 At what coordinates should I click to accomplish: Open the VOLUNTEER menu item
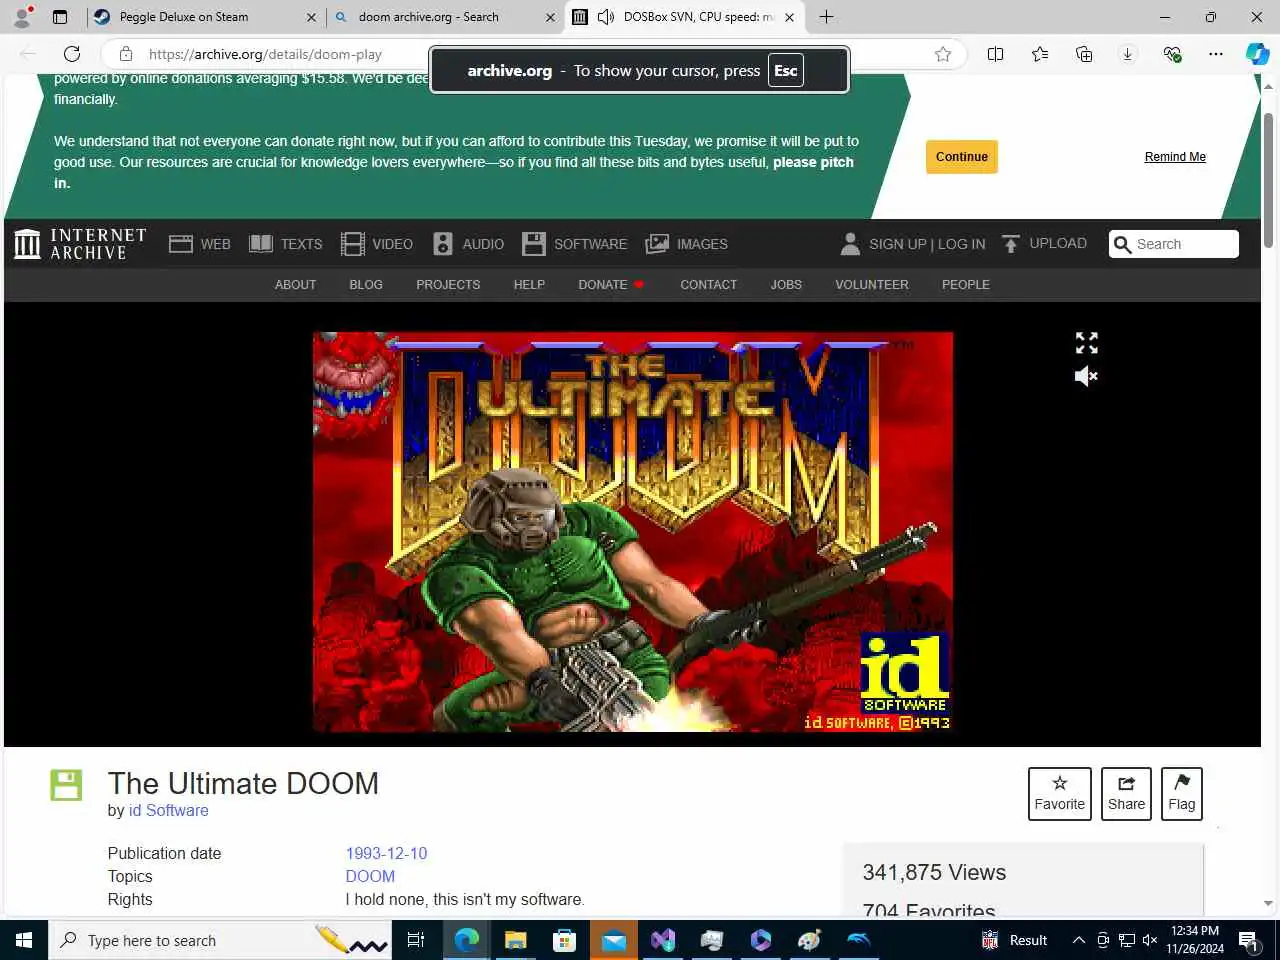coord(872,285)
